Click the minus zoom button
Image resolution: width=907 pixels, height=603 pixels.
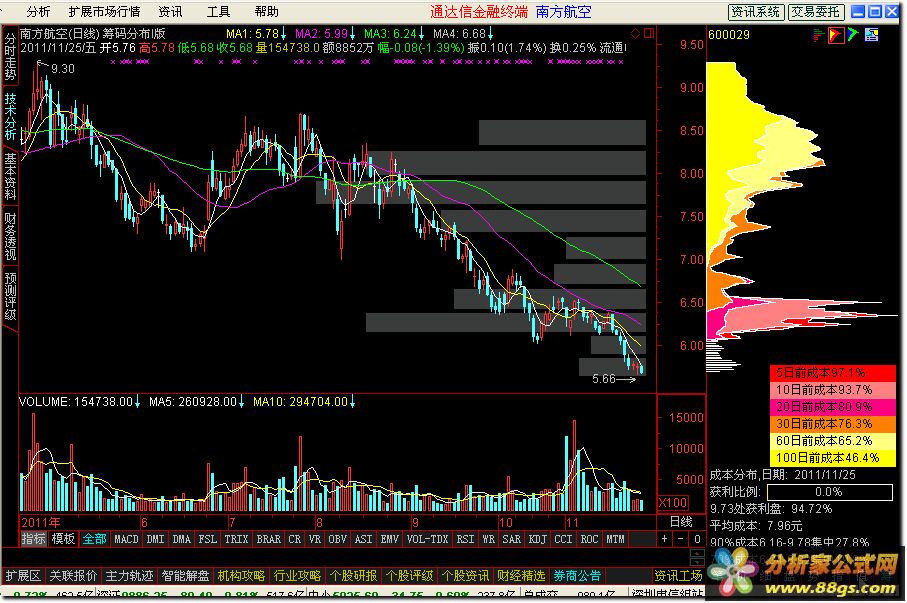[x=680, y=539]
